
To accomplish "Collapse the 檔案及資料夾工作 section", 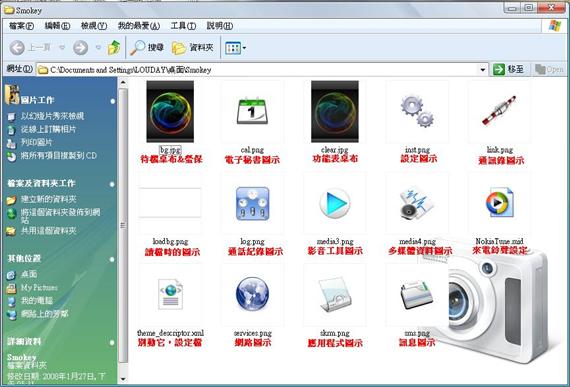I will point(112,184).
